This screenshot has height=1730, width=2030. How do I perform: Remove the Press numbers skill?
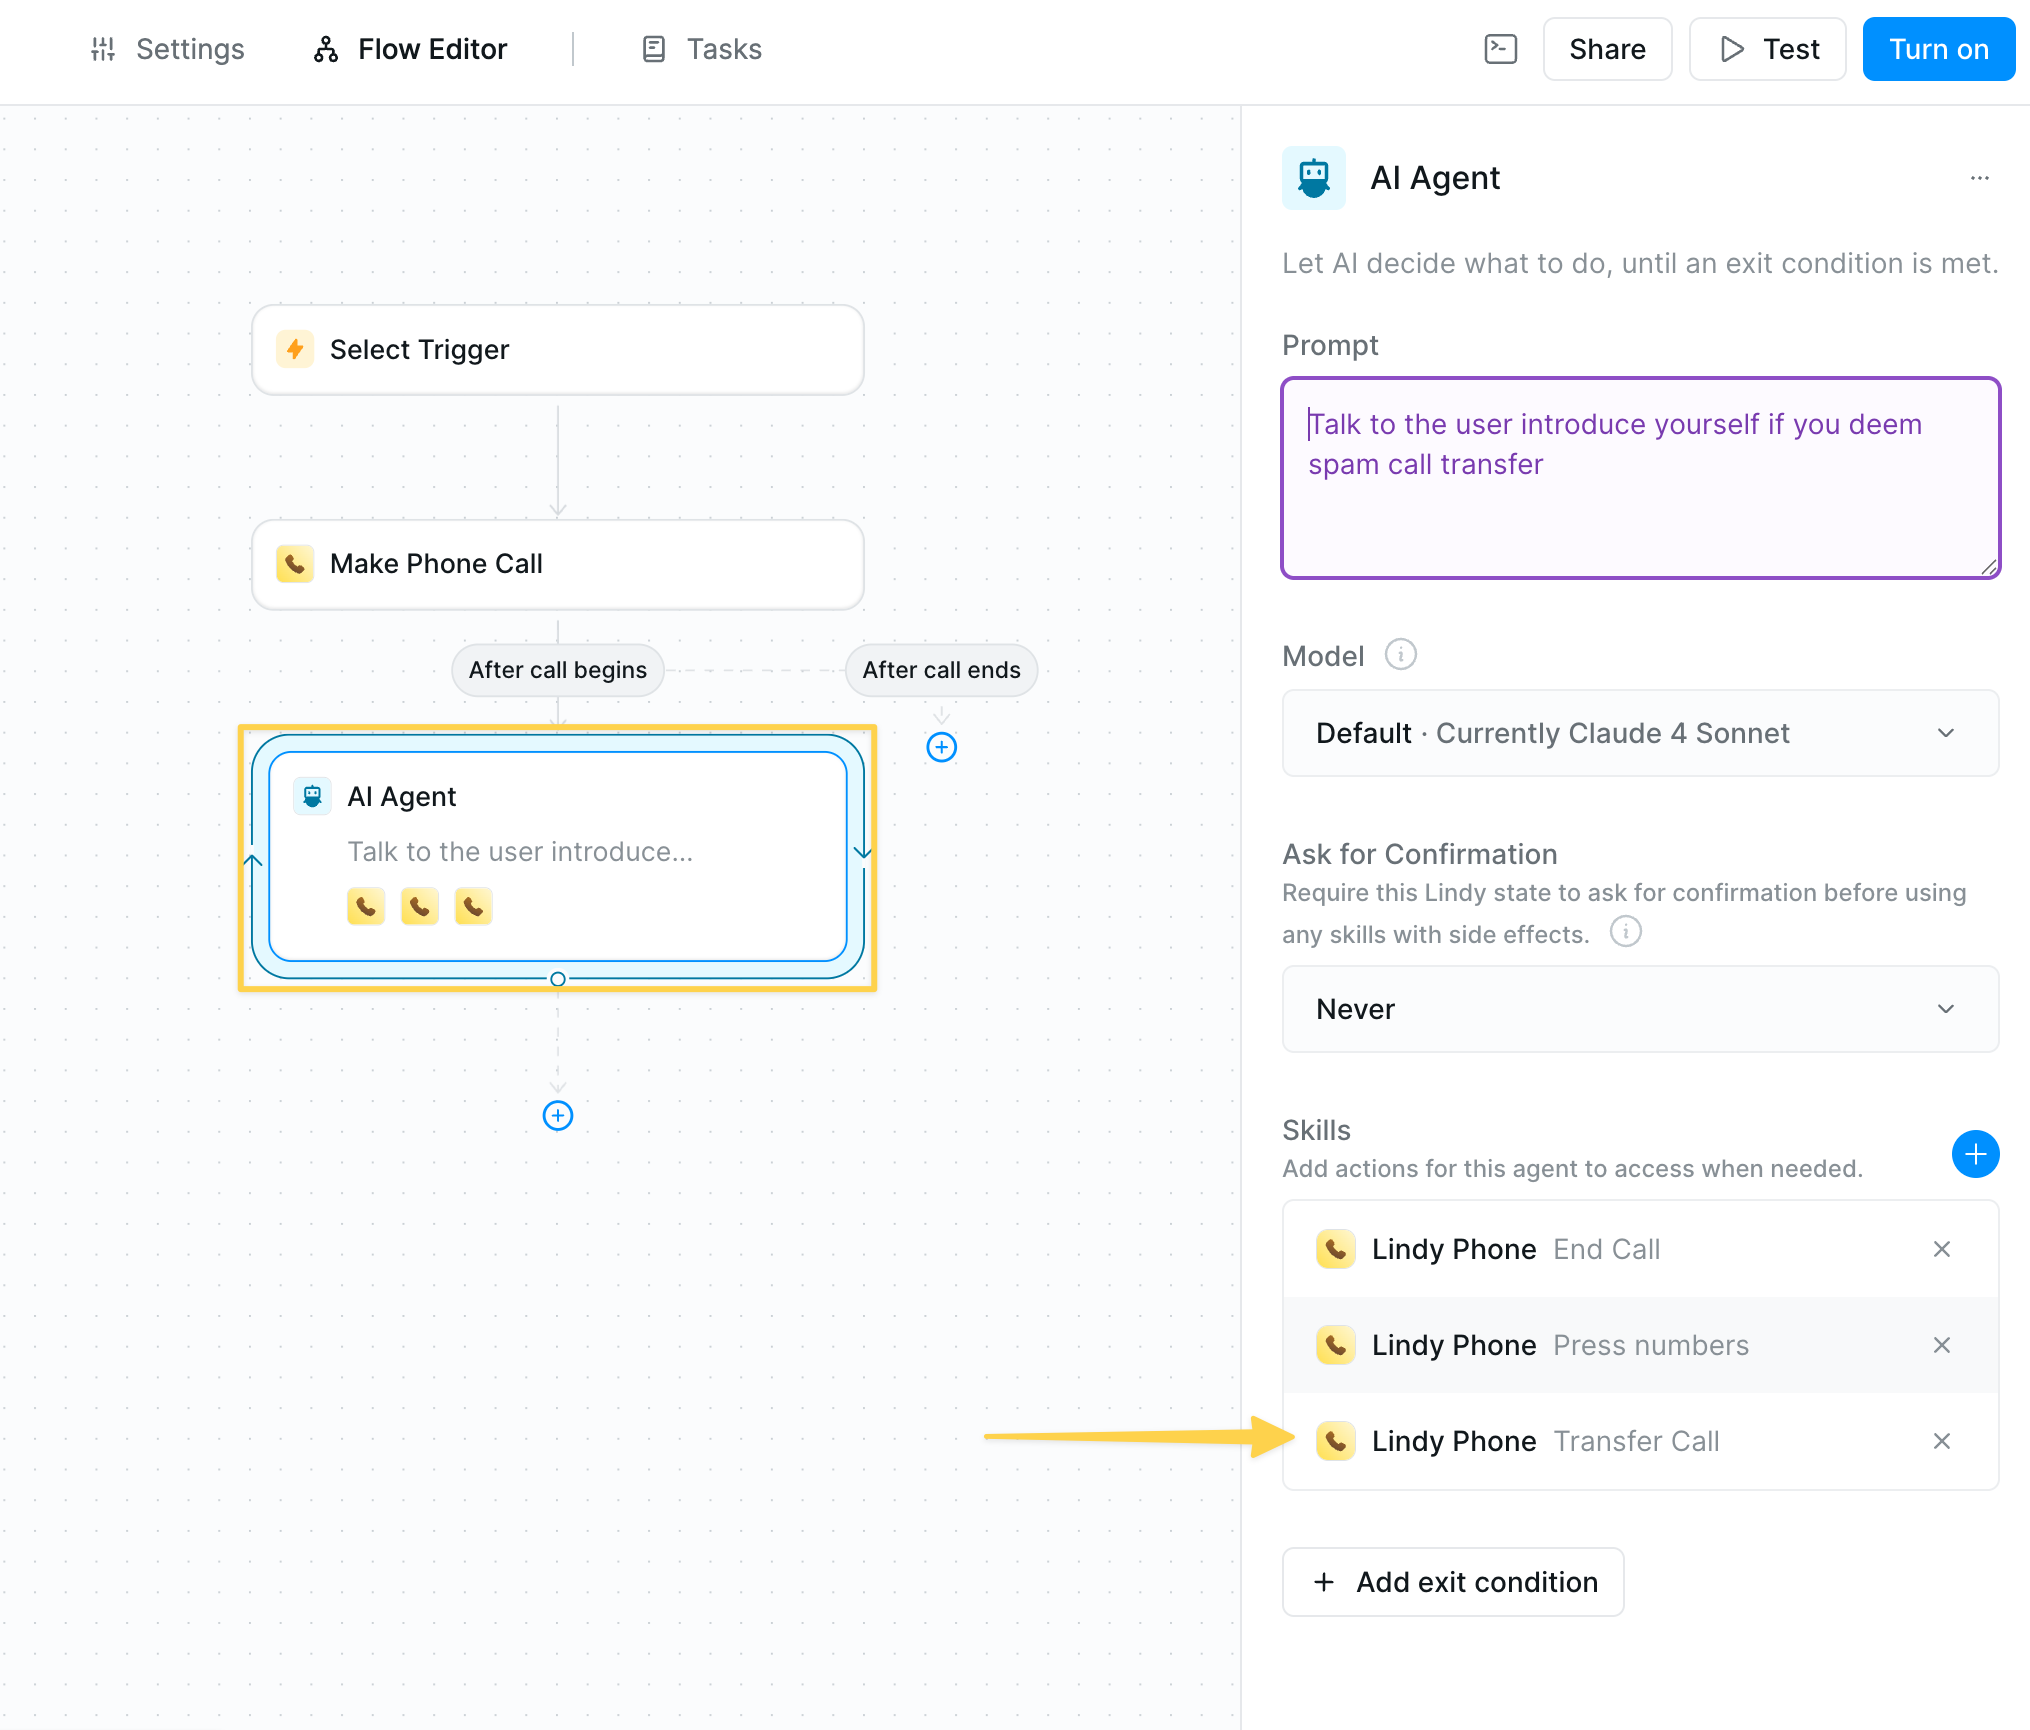(x=1941, y=1345)
